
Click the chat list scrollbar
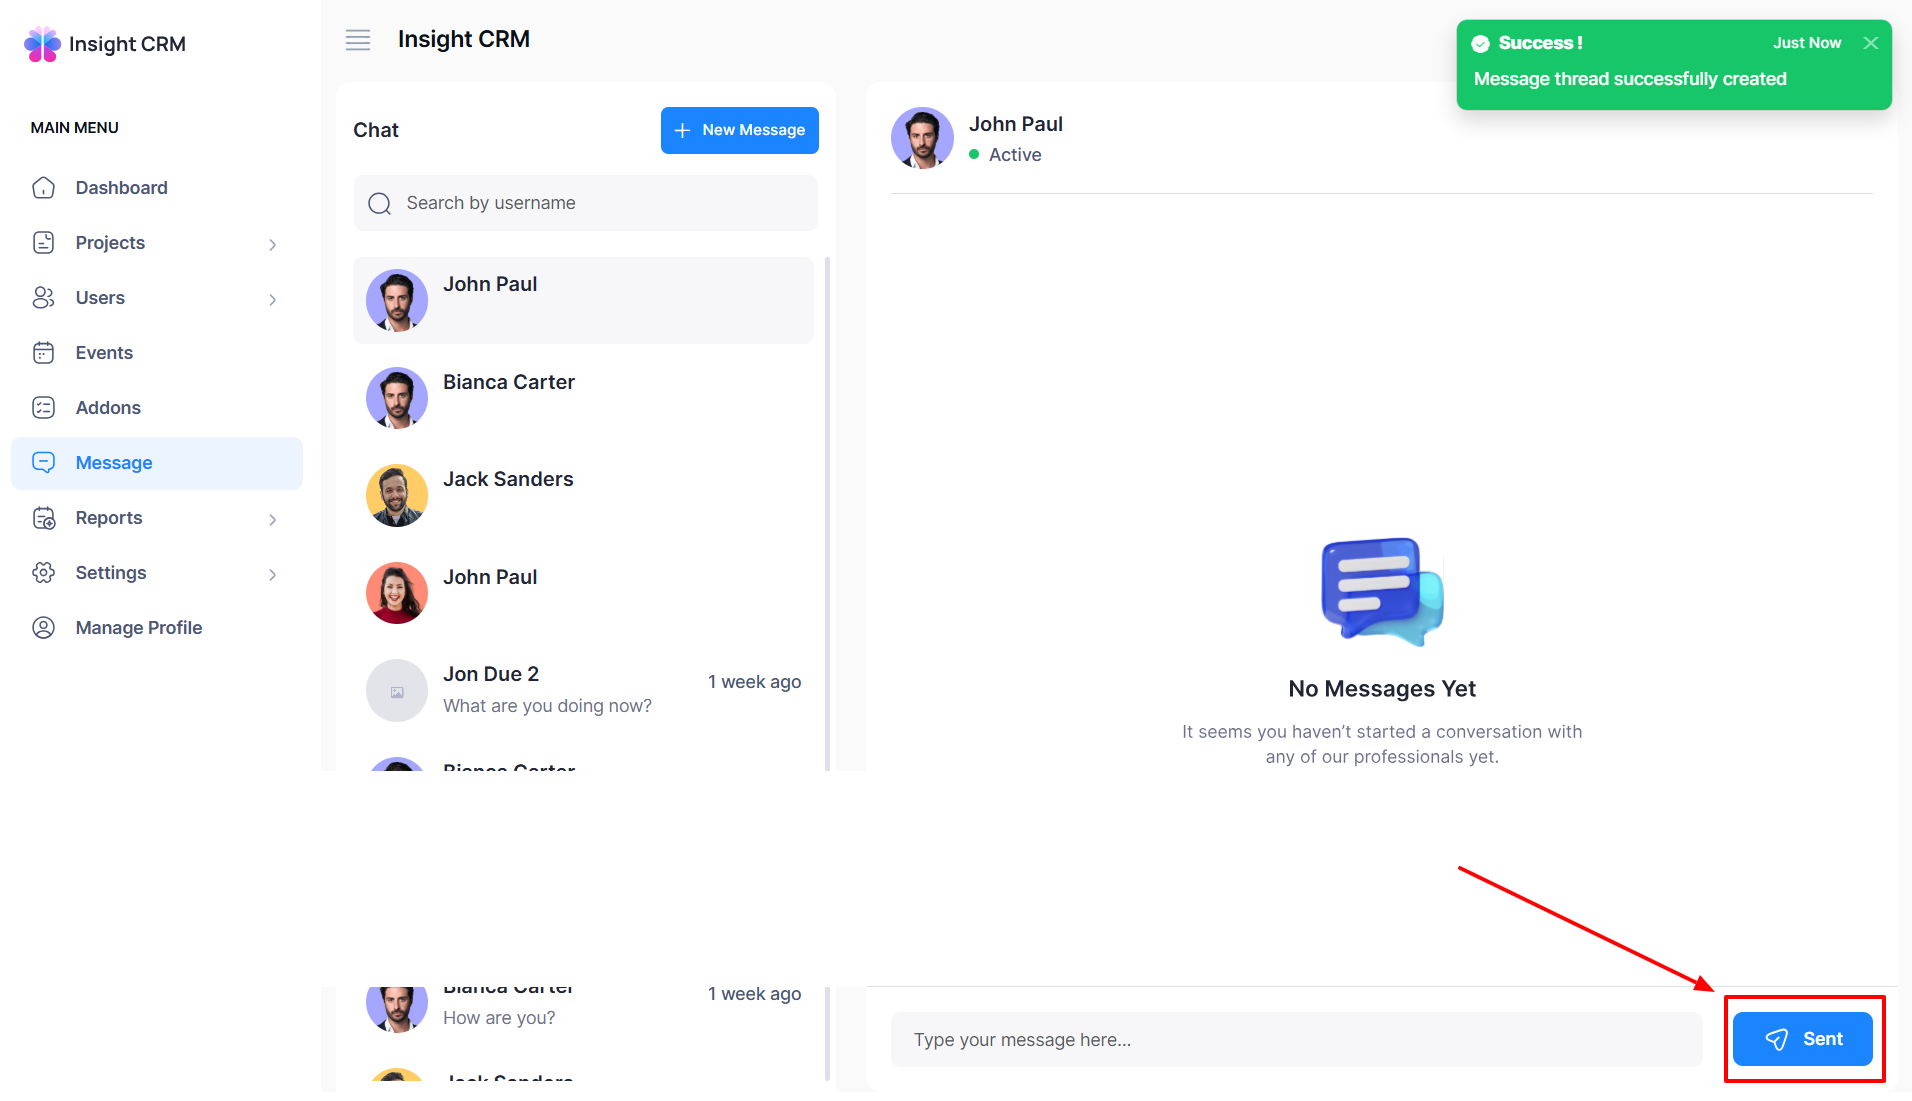coord(827,500)
